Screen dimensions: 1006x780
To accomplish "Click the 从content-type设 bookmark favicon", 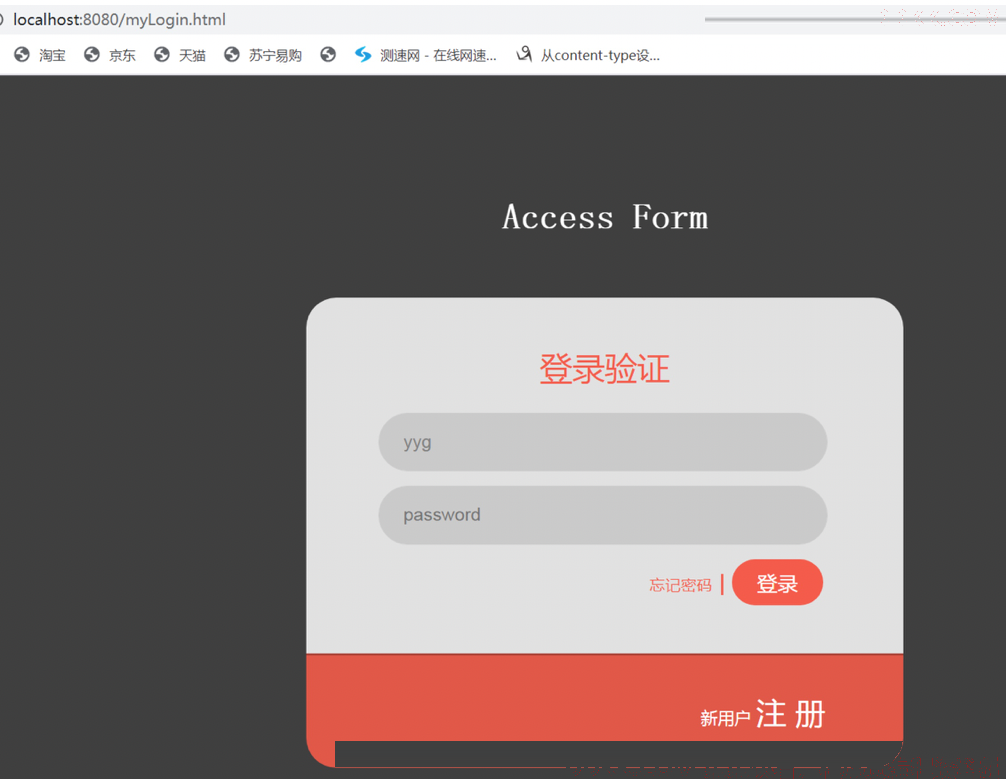I will [524, 55].
